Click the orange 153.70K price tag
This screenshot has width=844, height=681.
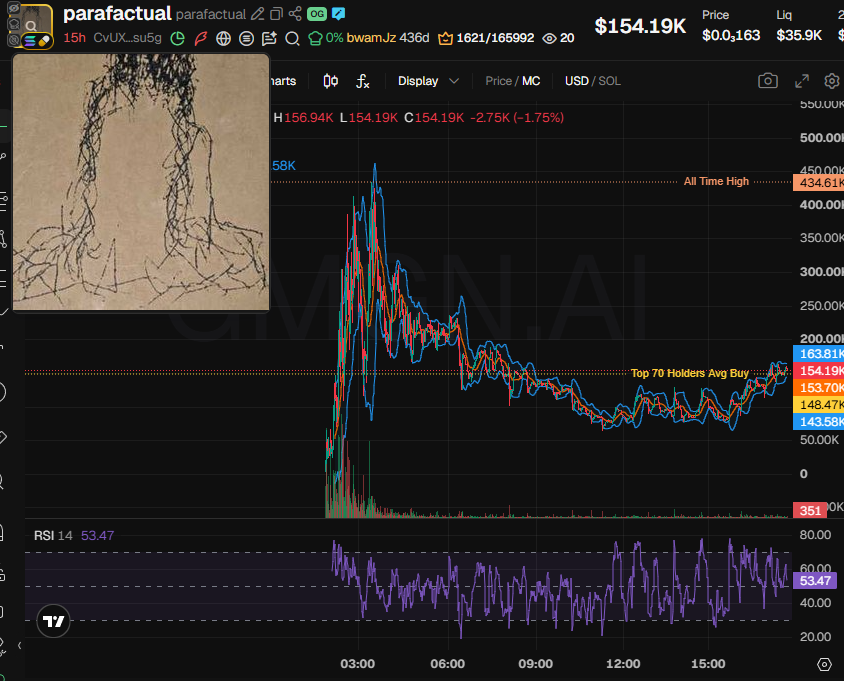819,388
